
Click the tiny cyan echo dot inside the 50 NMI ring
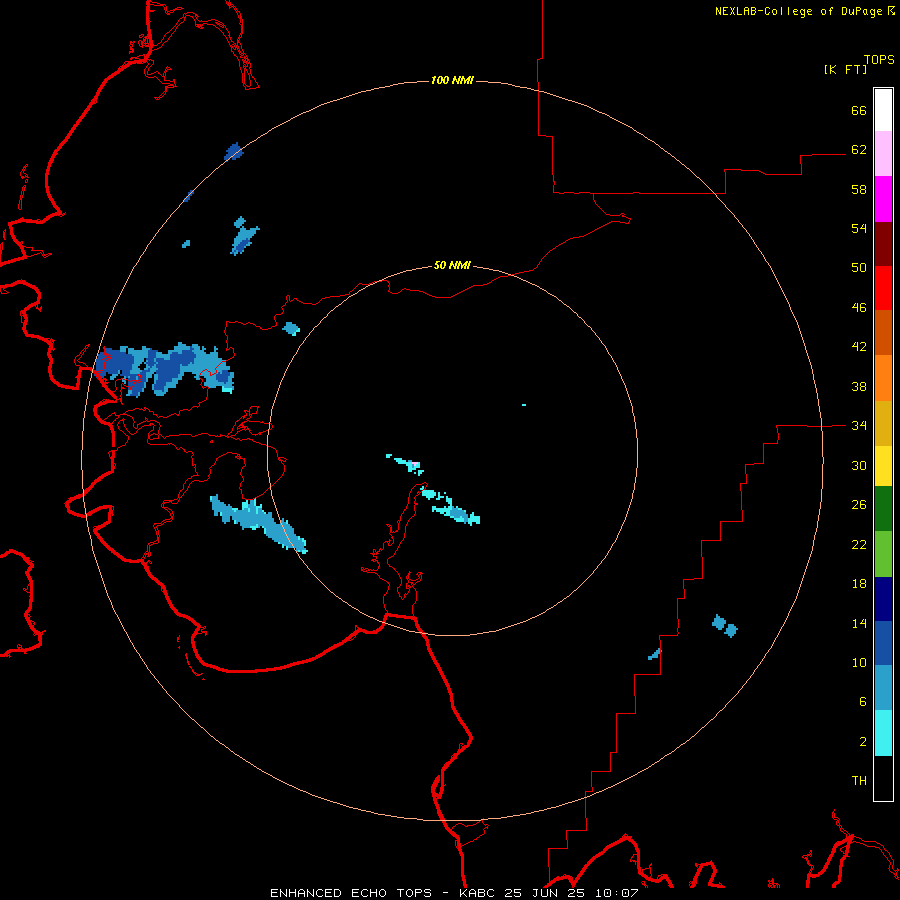[524, 405]
